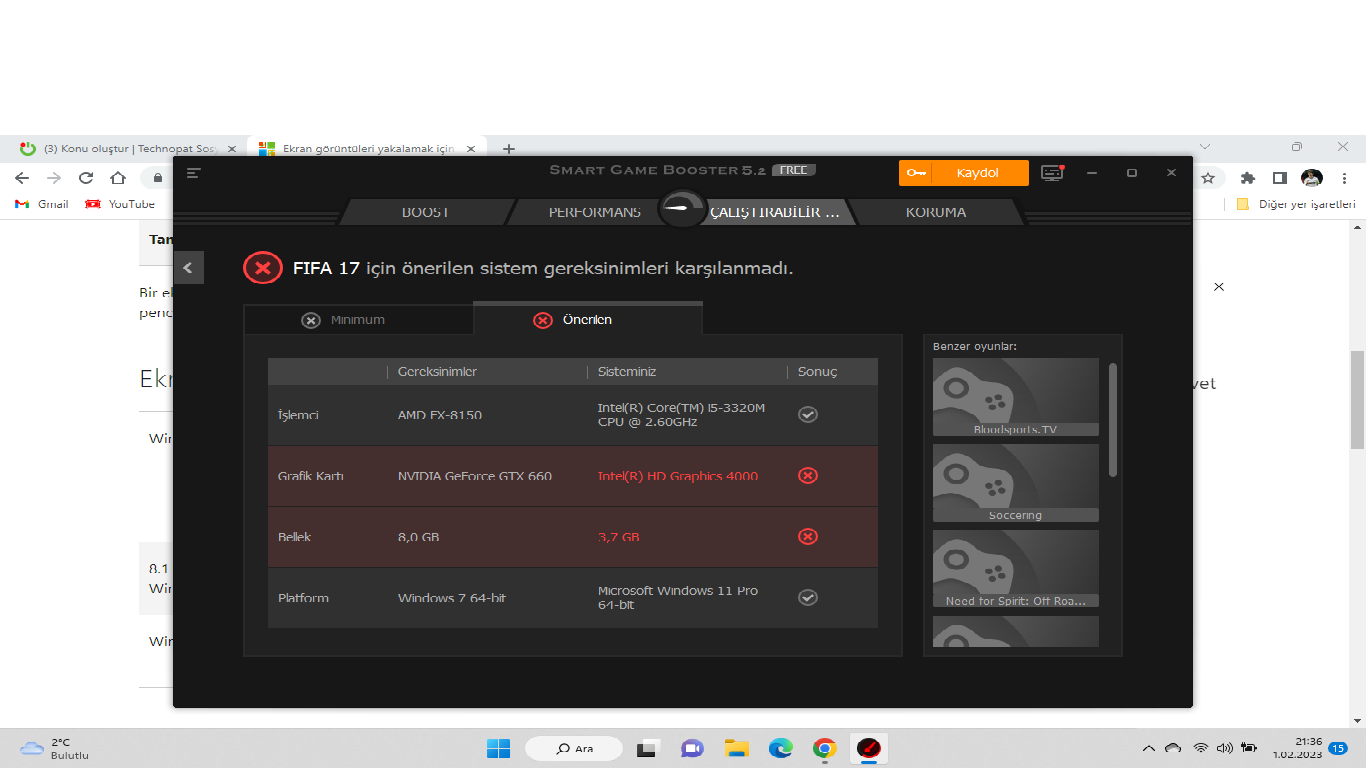Click the NVIDIA GeForce GTX 660 text
The image size is (1366, 768).
click(x=475, y=476)
